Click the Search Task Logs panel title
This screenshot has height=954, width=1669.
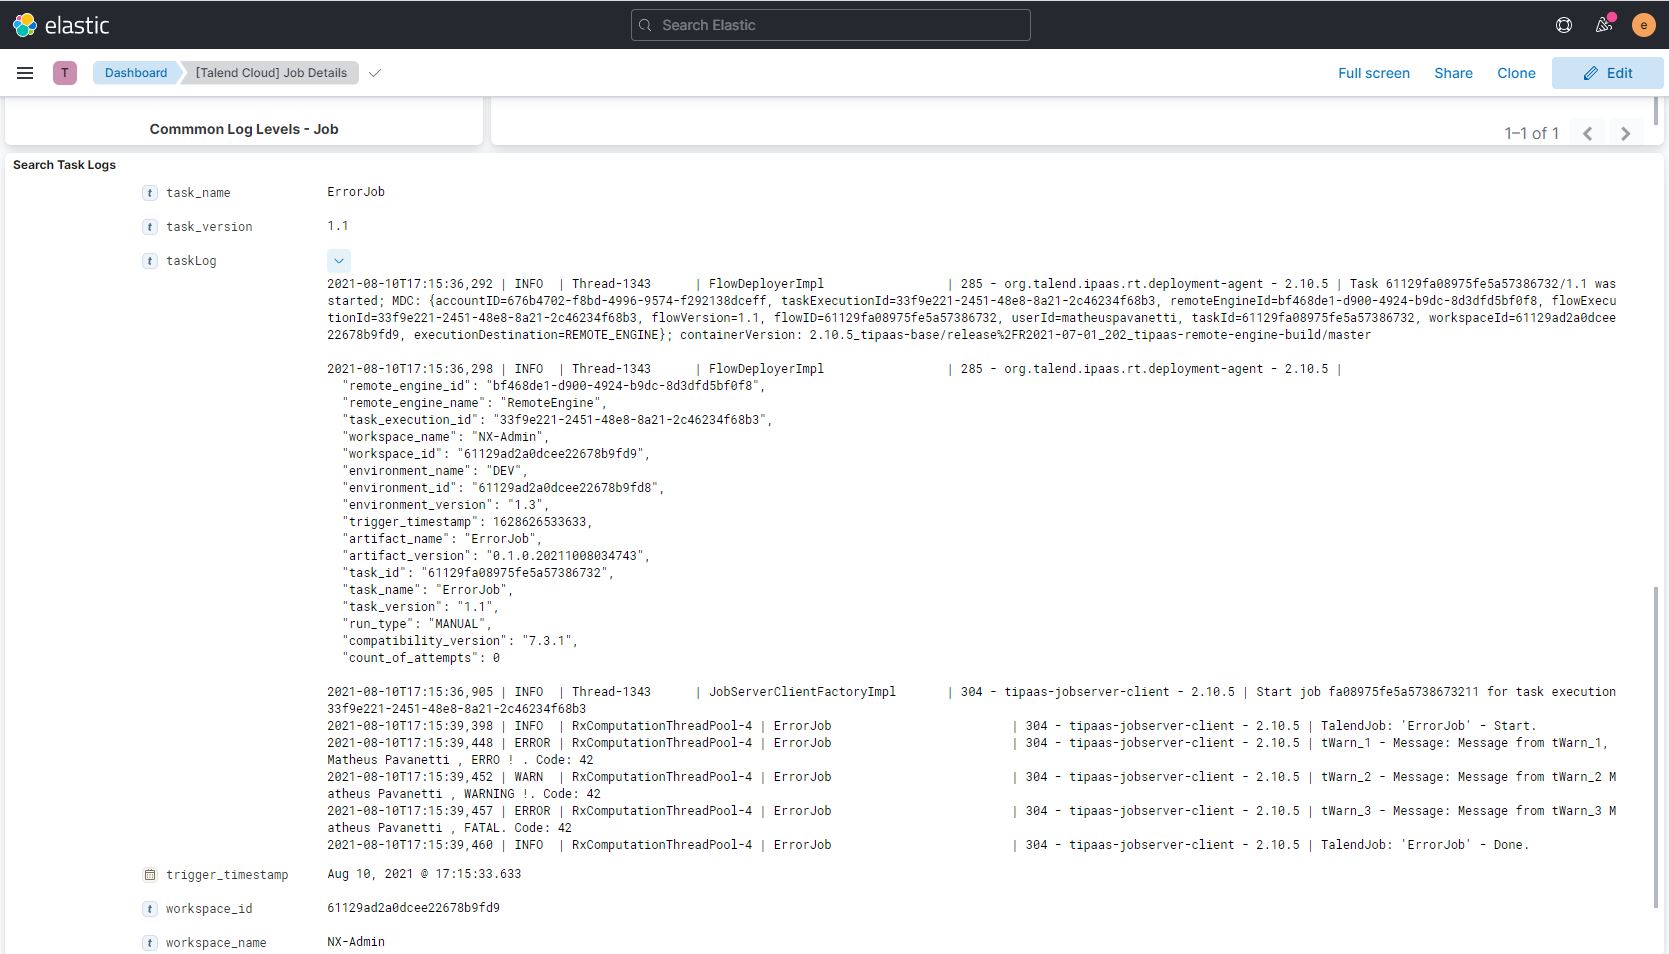[x=64, y=165]
